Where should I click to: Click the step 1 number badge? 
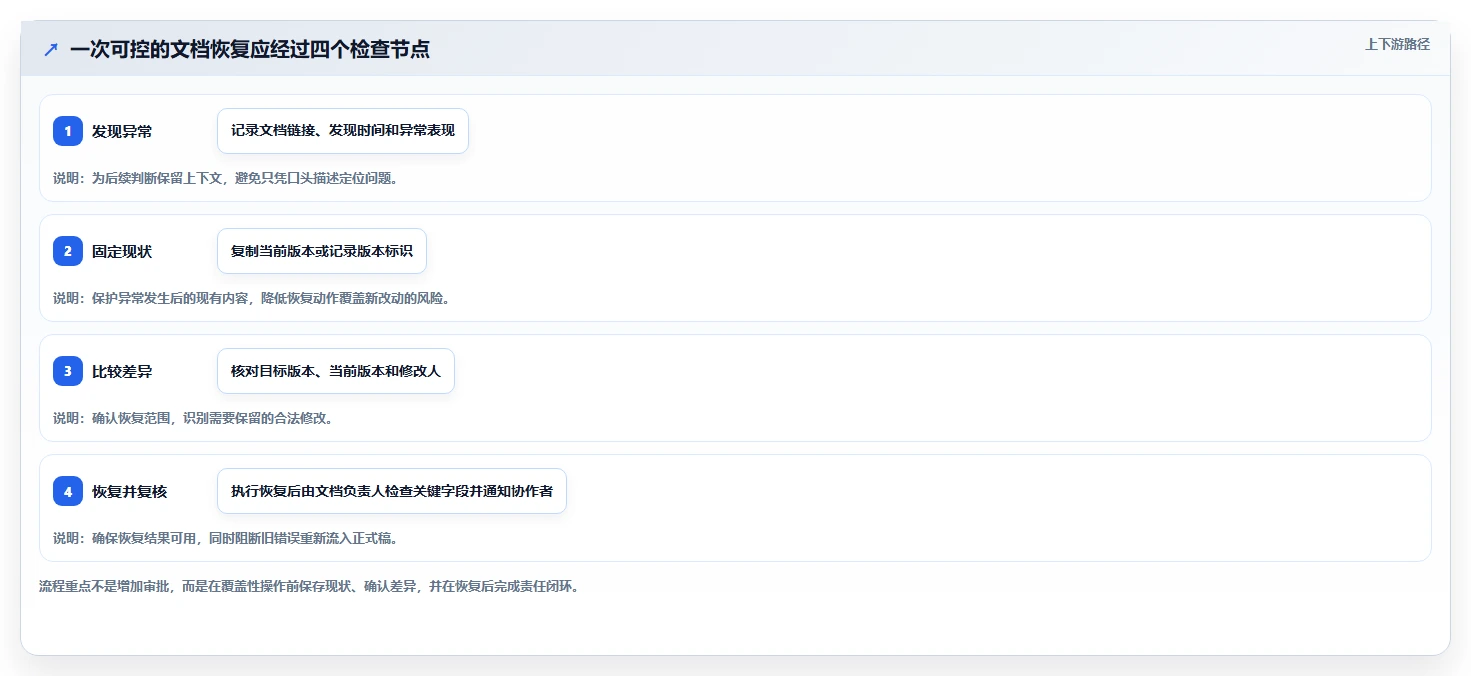[x=68, y=131]
